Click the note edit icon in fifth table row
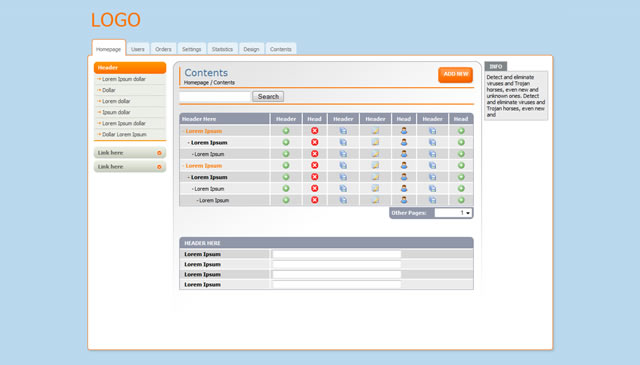 tap(375, 177)
